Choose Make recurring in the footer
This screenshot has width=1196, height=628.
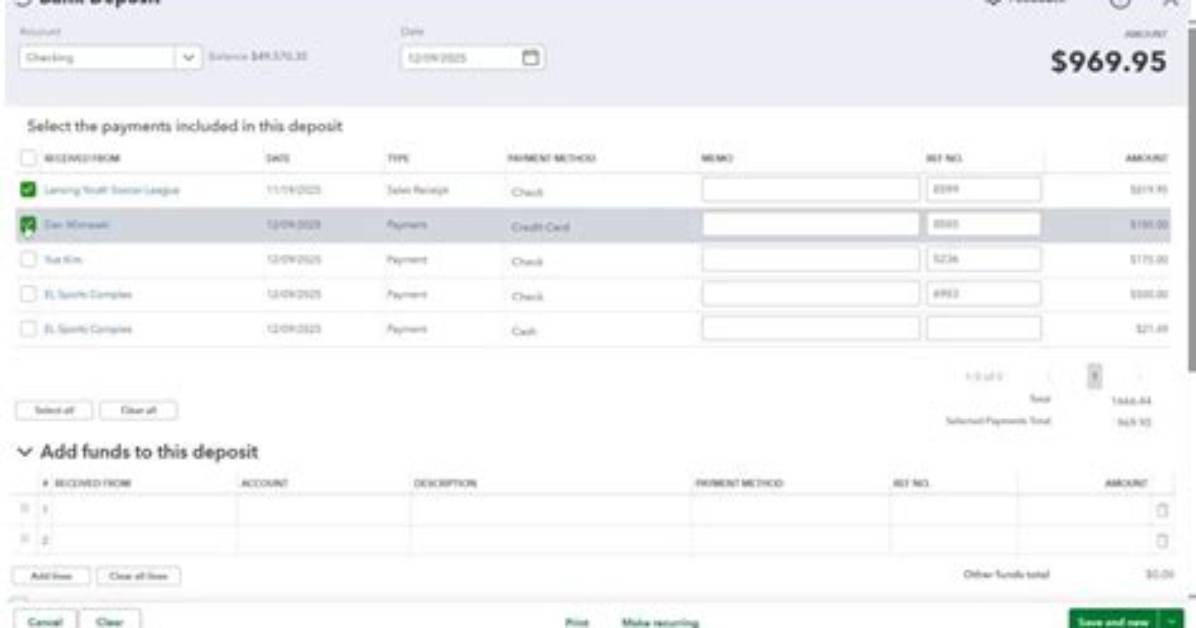click(660, 623)
